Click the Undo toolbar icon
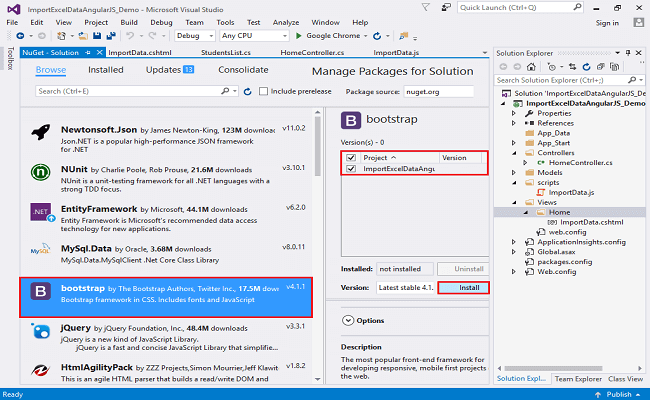Screen dimensions: 650x400 coord(130,36)
